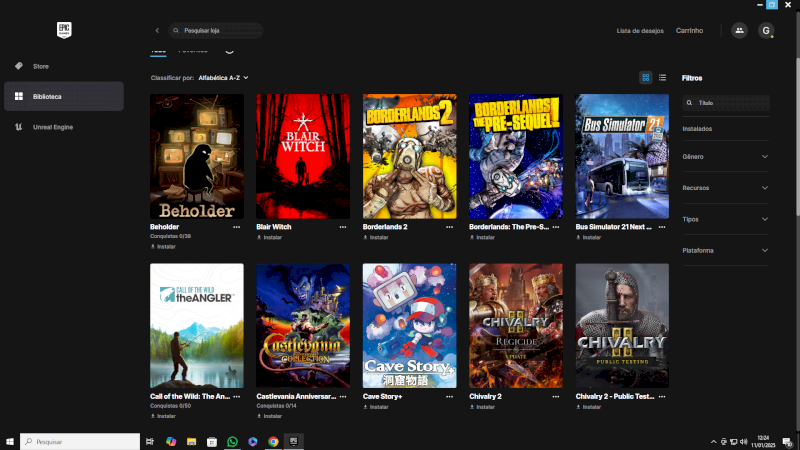Open Lista de desejos
The image size is (800, 450).
pos(640,31)
